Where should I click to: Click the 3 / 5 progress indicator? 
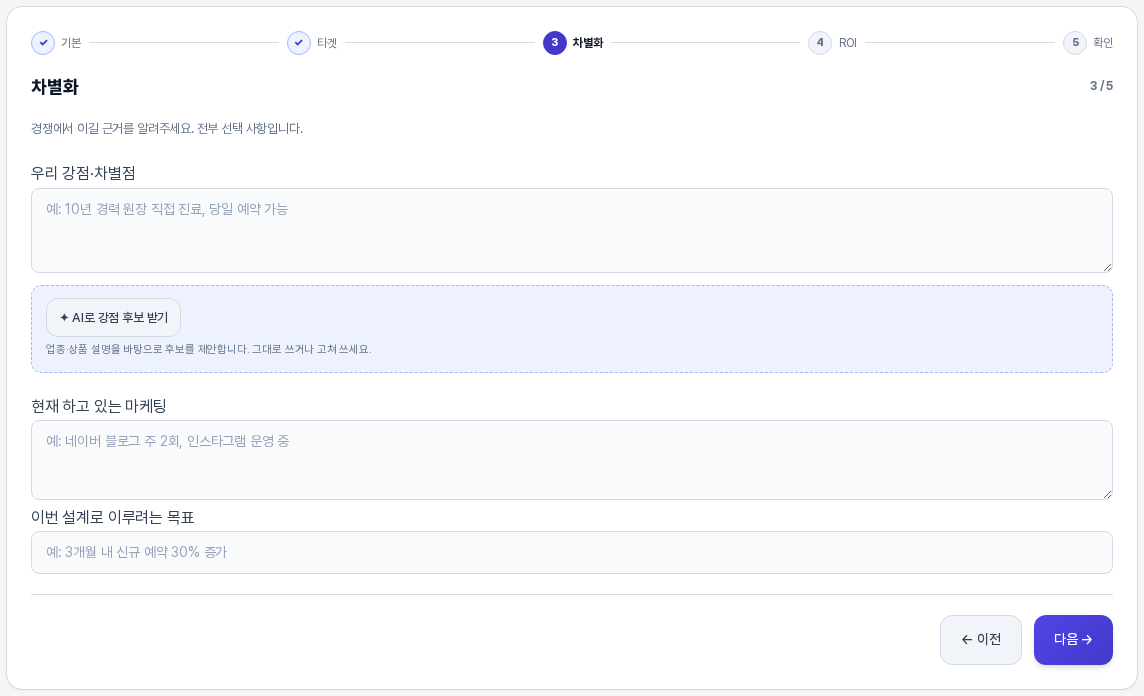pyautogui.click(x=1102, y=86)
